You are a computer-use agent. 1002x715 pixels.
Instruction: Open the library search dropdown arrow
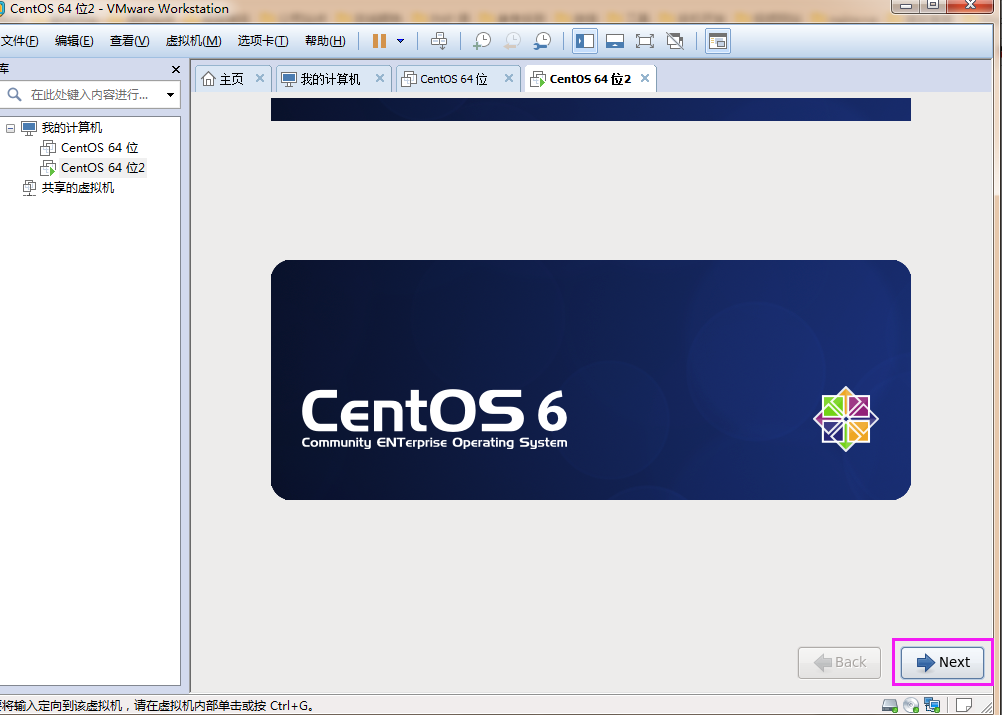[x=170, y=95]
